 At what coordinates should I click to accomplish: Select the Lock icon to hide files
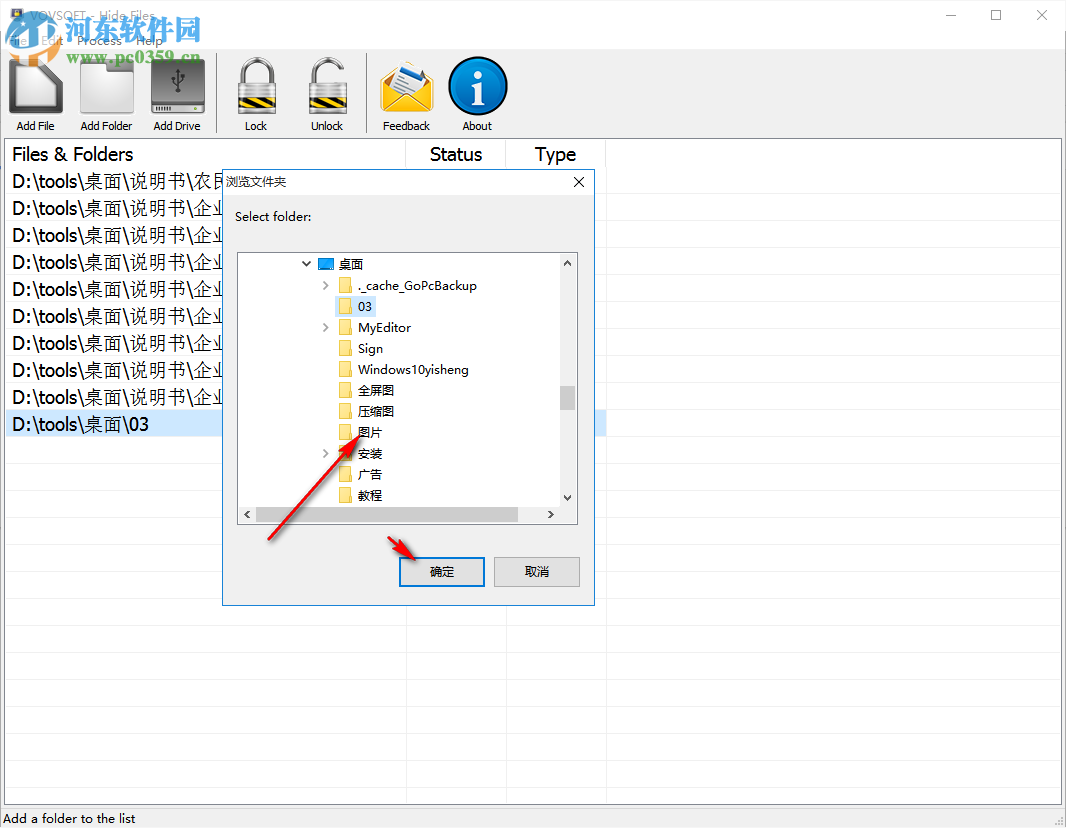click(256, 85)
